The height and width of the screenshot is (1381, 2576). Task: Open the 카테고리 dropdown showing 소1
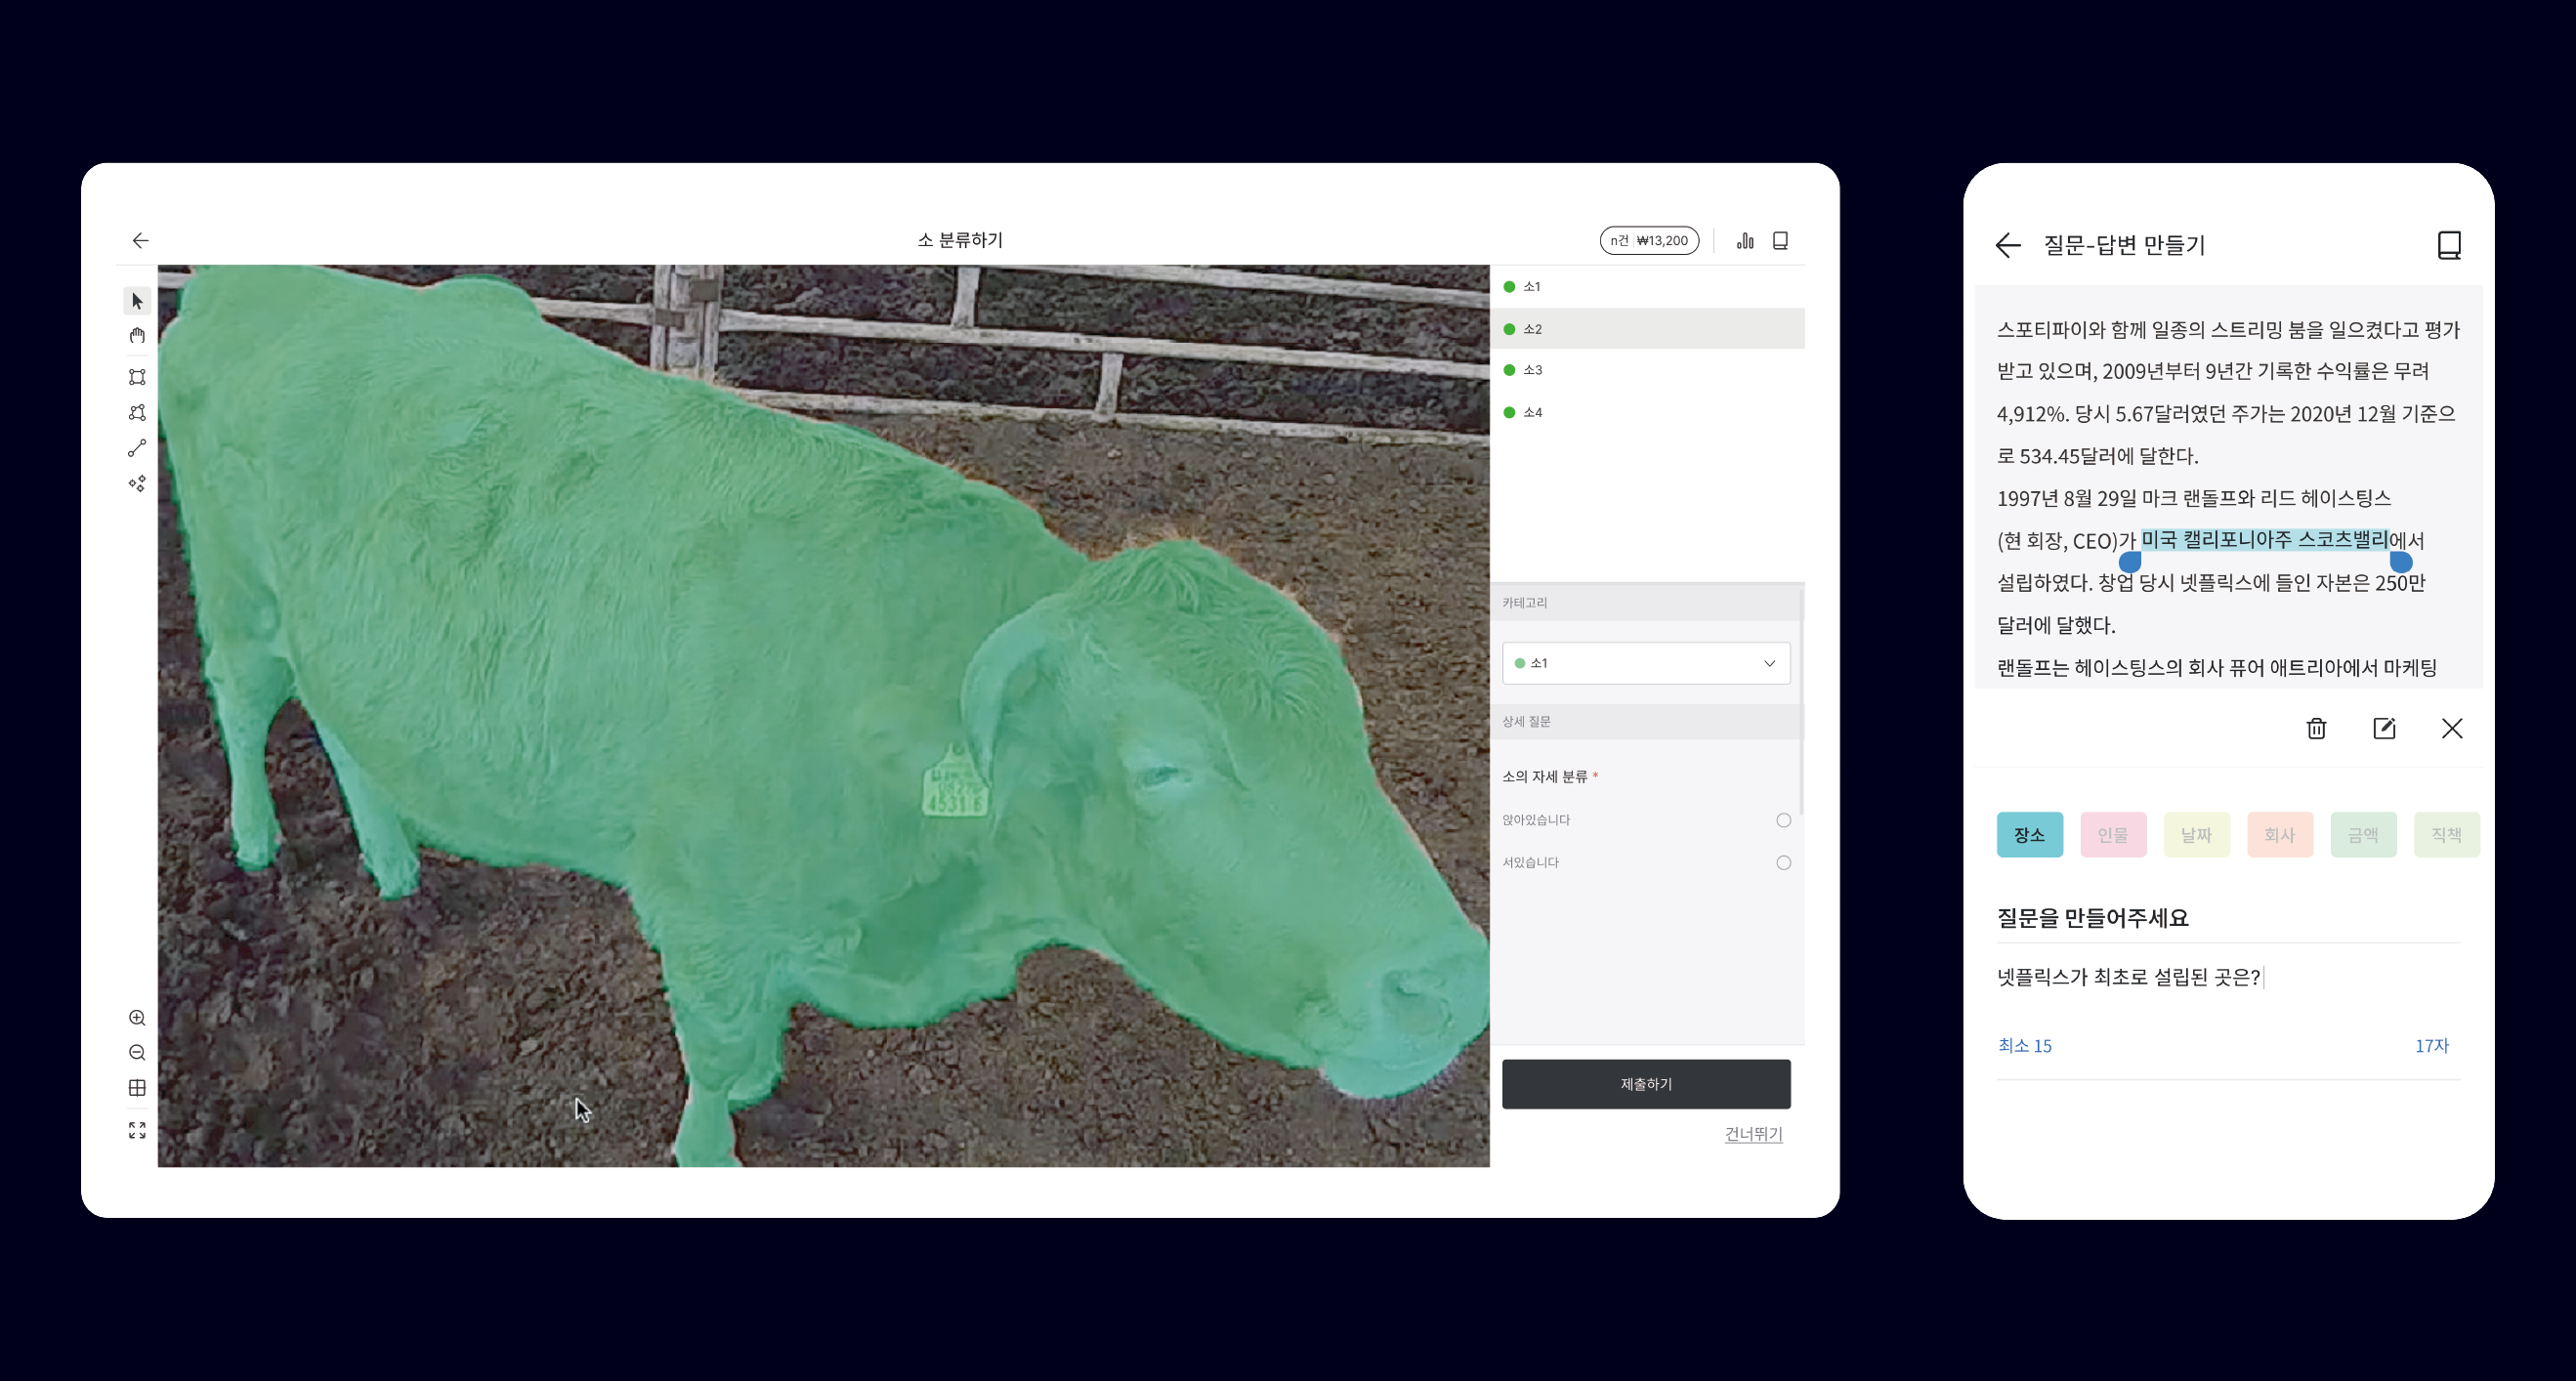click(x=1645, y=663)
